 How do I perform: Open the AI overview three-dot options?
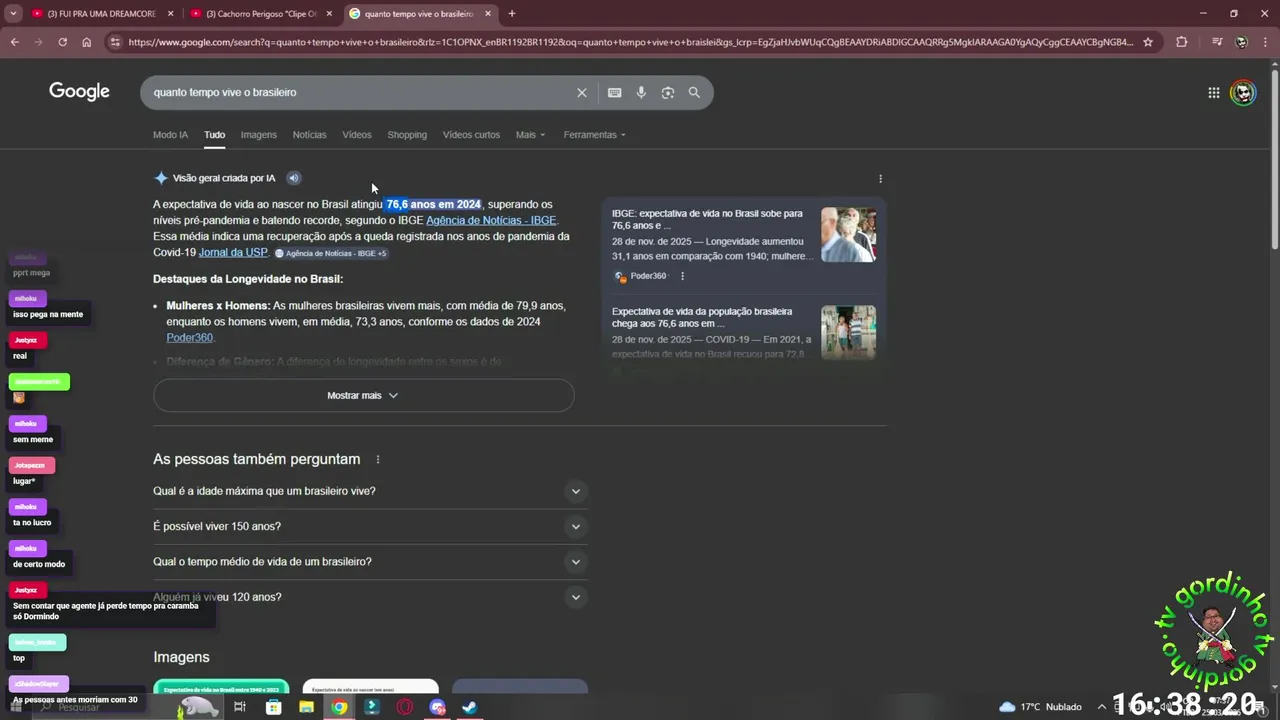880,179
